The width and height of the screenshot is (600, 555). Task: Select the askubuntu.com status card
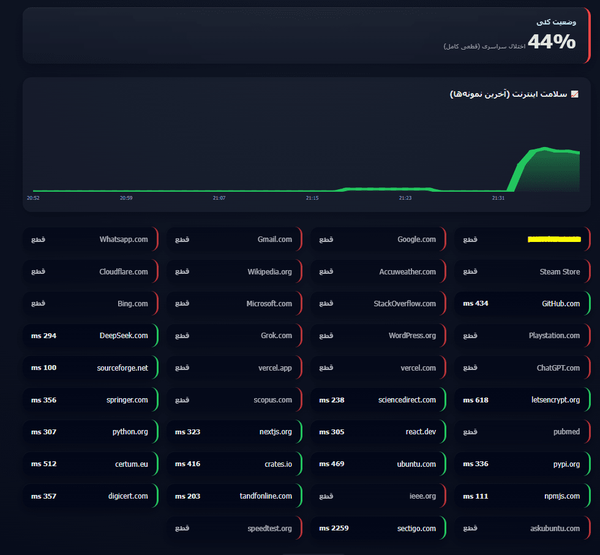(522, 528)
